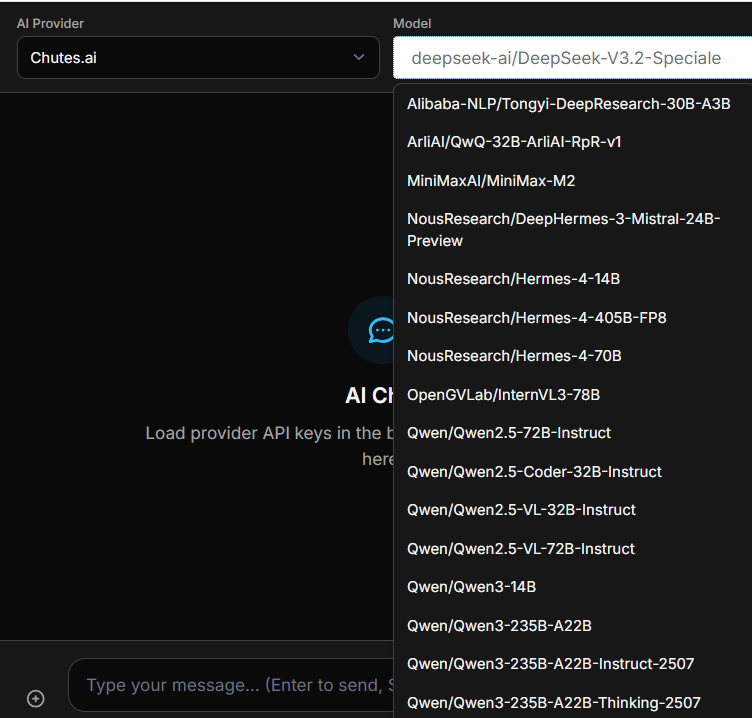
Task: Choose Qwen/Qwen3-235B-A22B-Thinking-2507 option
Action: [x=553, y=703]
